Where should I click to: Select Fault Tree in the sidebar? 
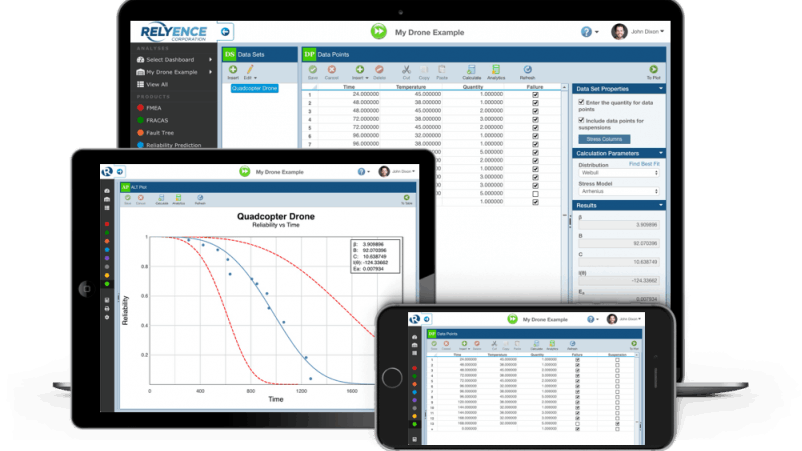(160, 132)
